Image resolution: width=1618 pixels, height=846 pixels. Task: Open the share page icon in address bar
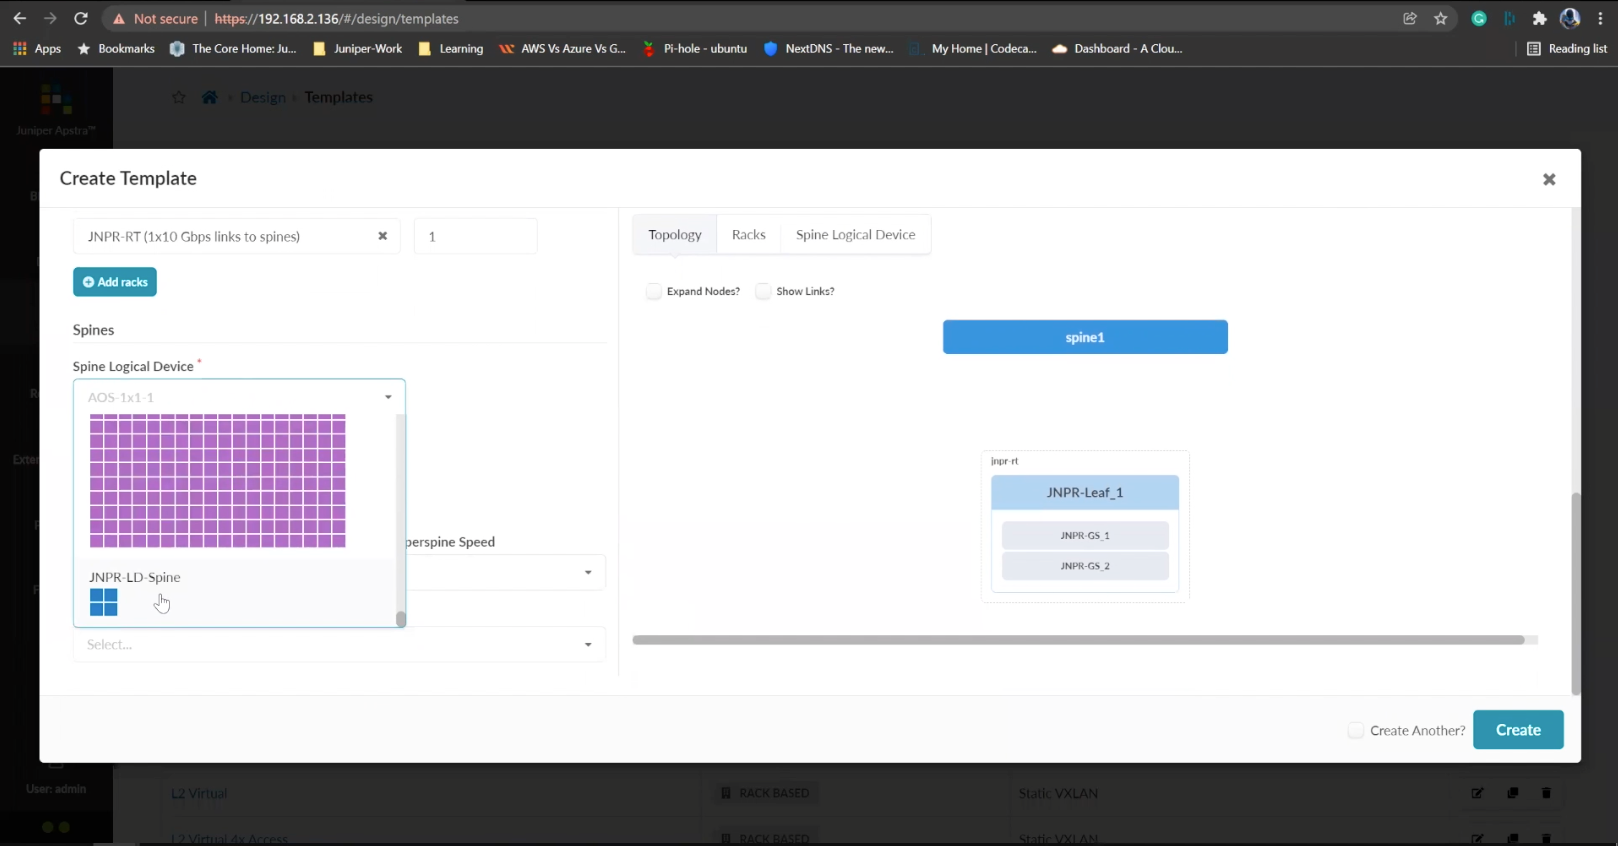pyautogui.click(x=1410, y=18)
